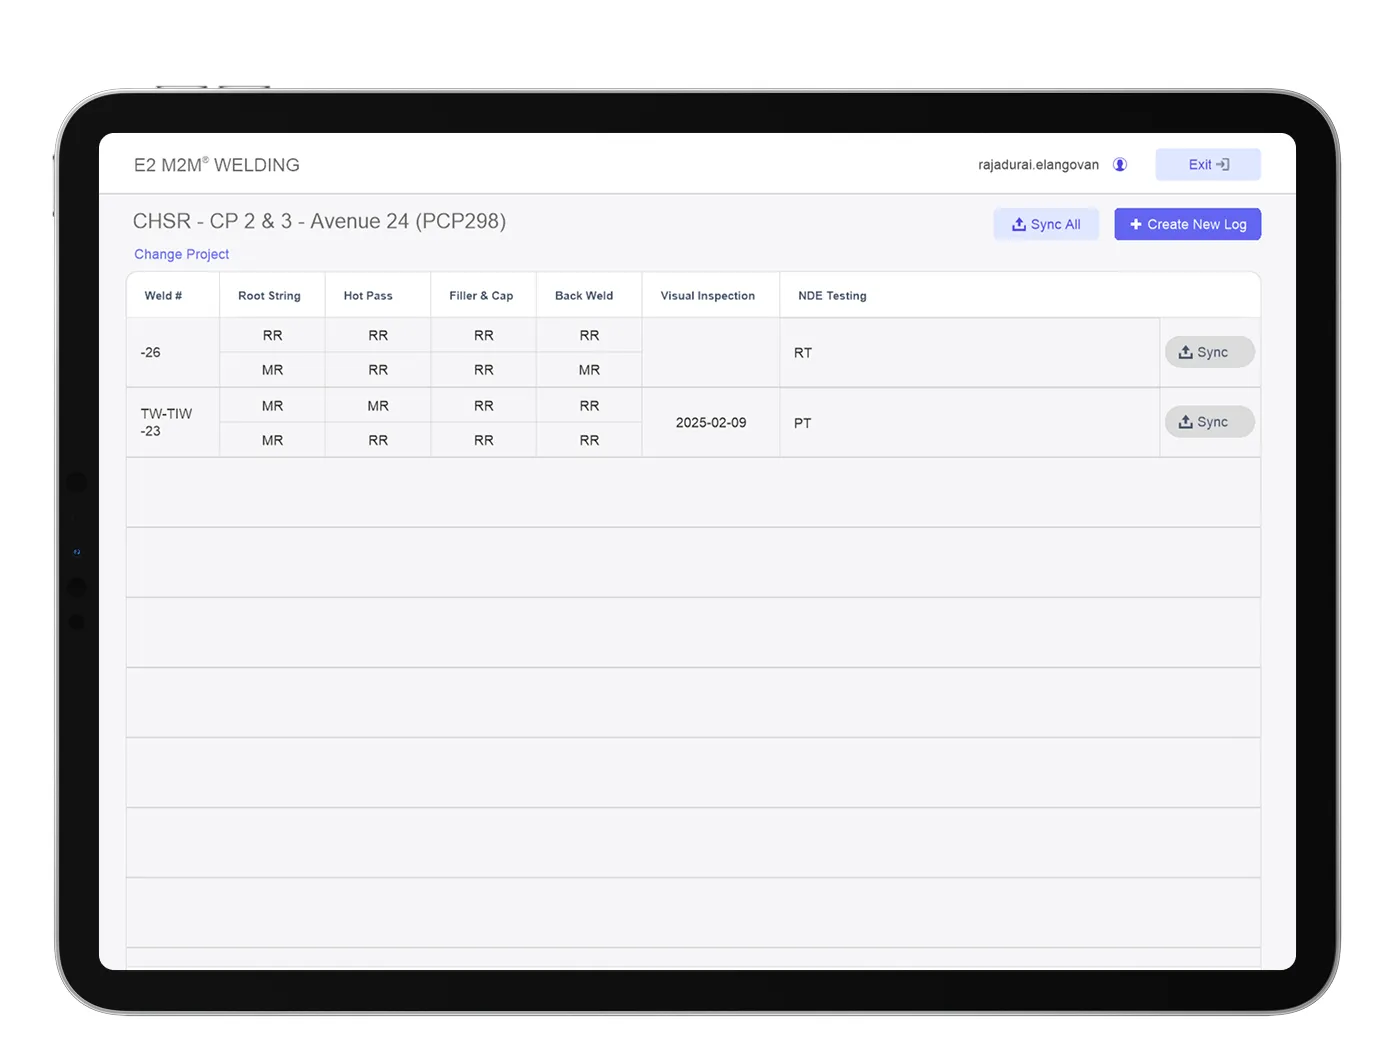Click the 2025-02-09 visual inspection date
Screen dimensions: 1400x1050
coord(711,423)
